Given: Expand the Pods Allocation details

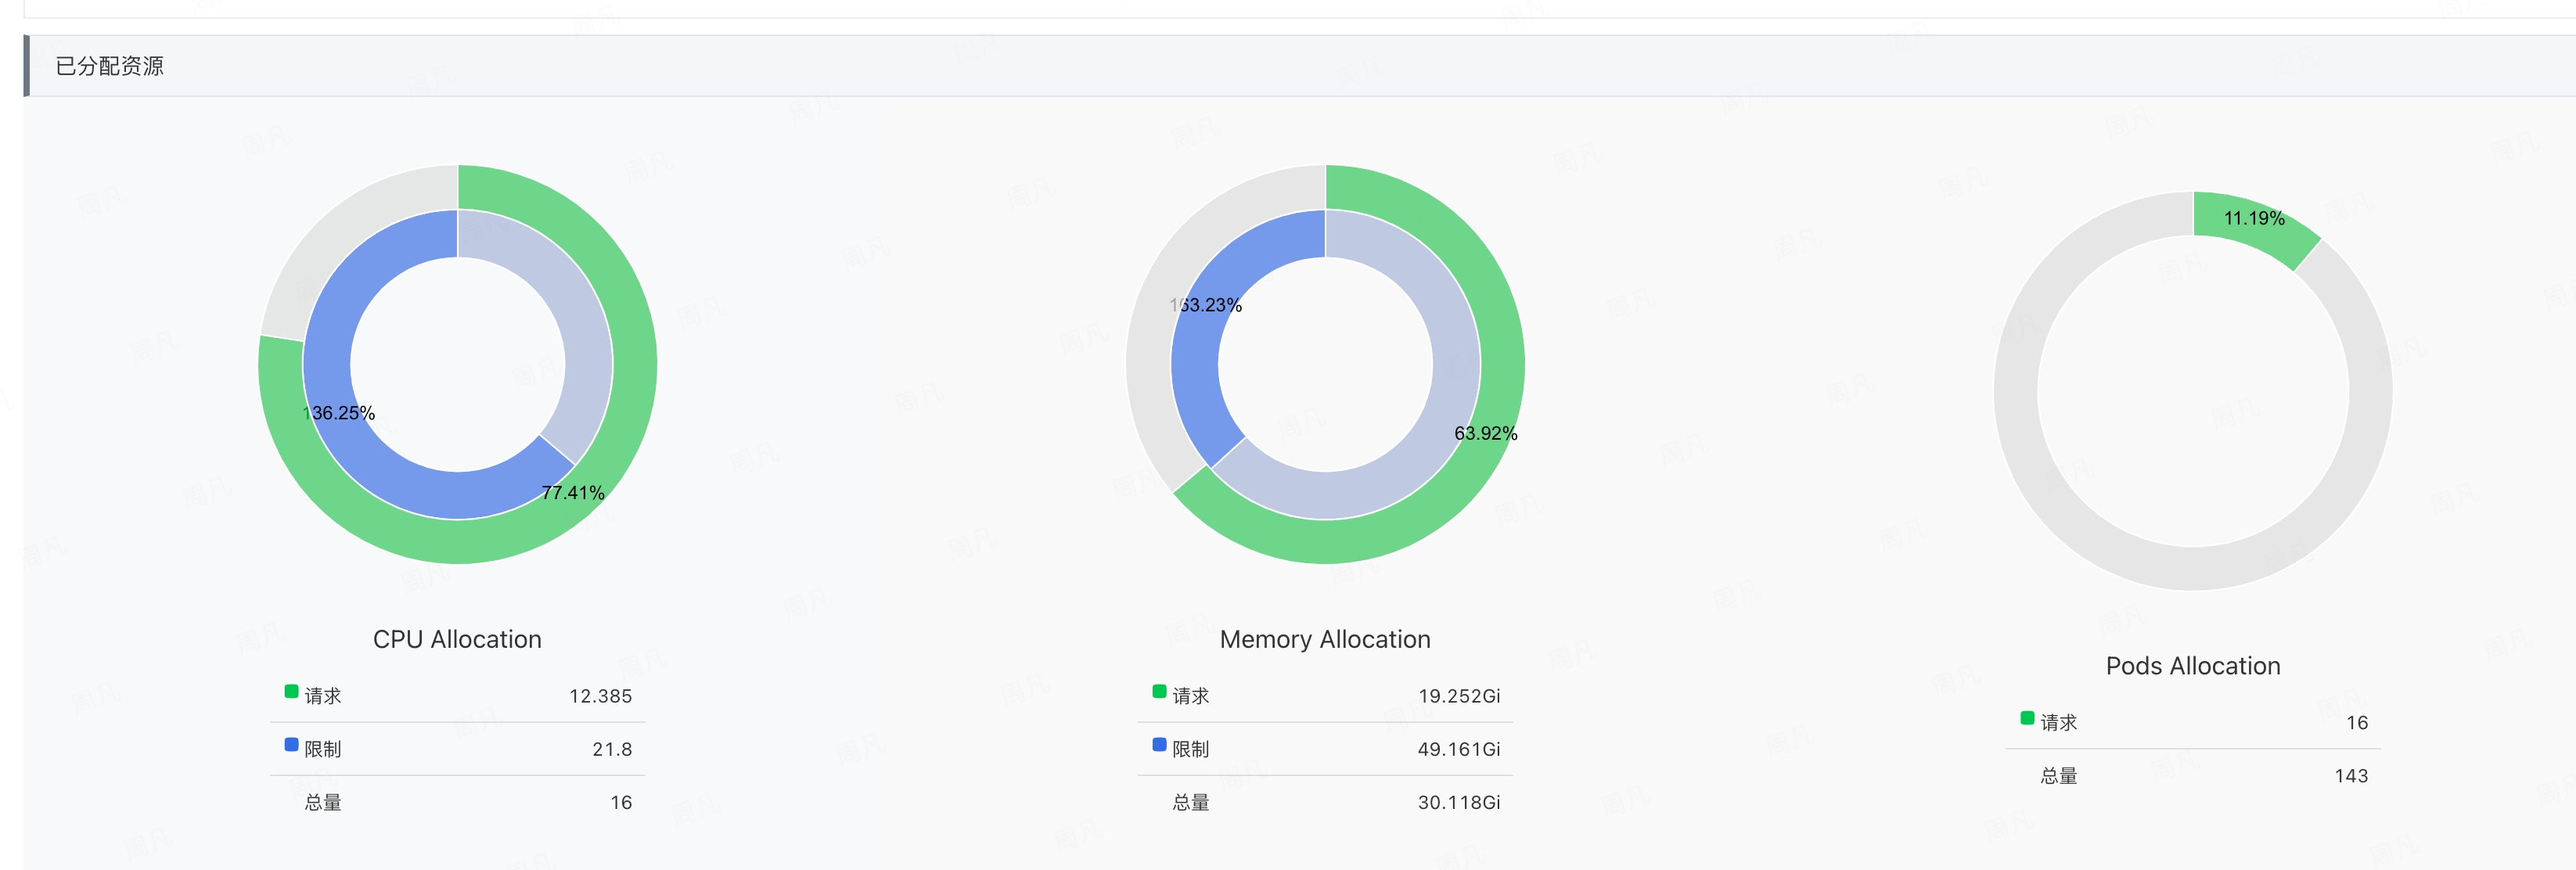Looking at the screenshot, I should 2193,664.
